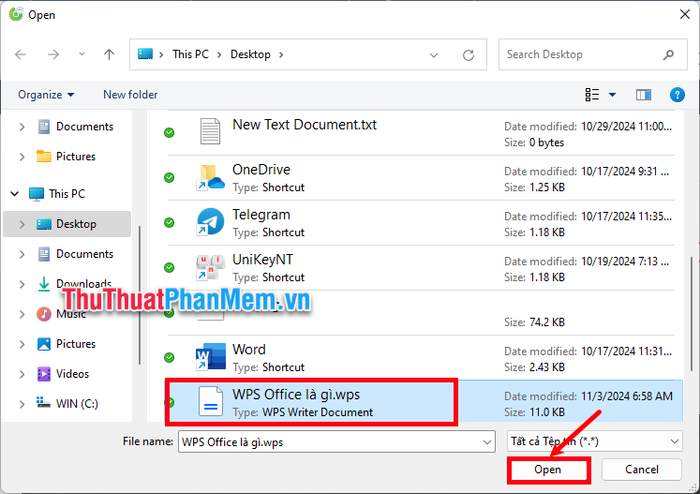Click the WPS Writer document icon
Viewport: 700px width, 494px height.
(x=210, y=401)
